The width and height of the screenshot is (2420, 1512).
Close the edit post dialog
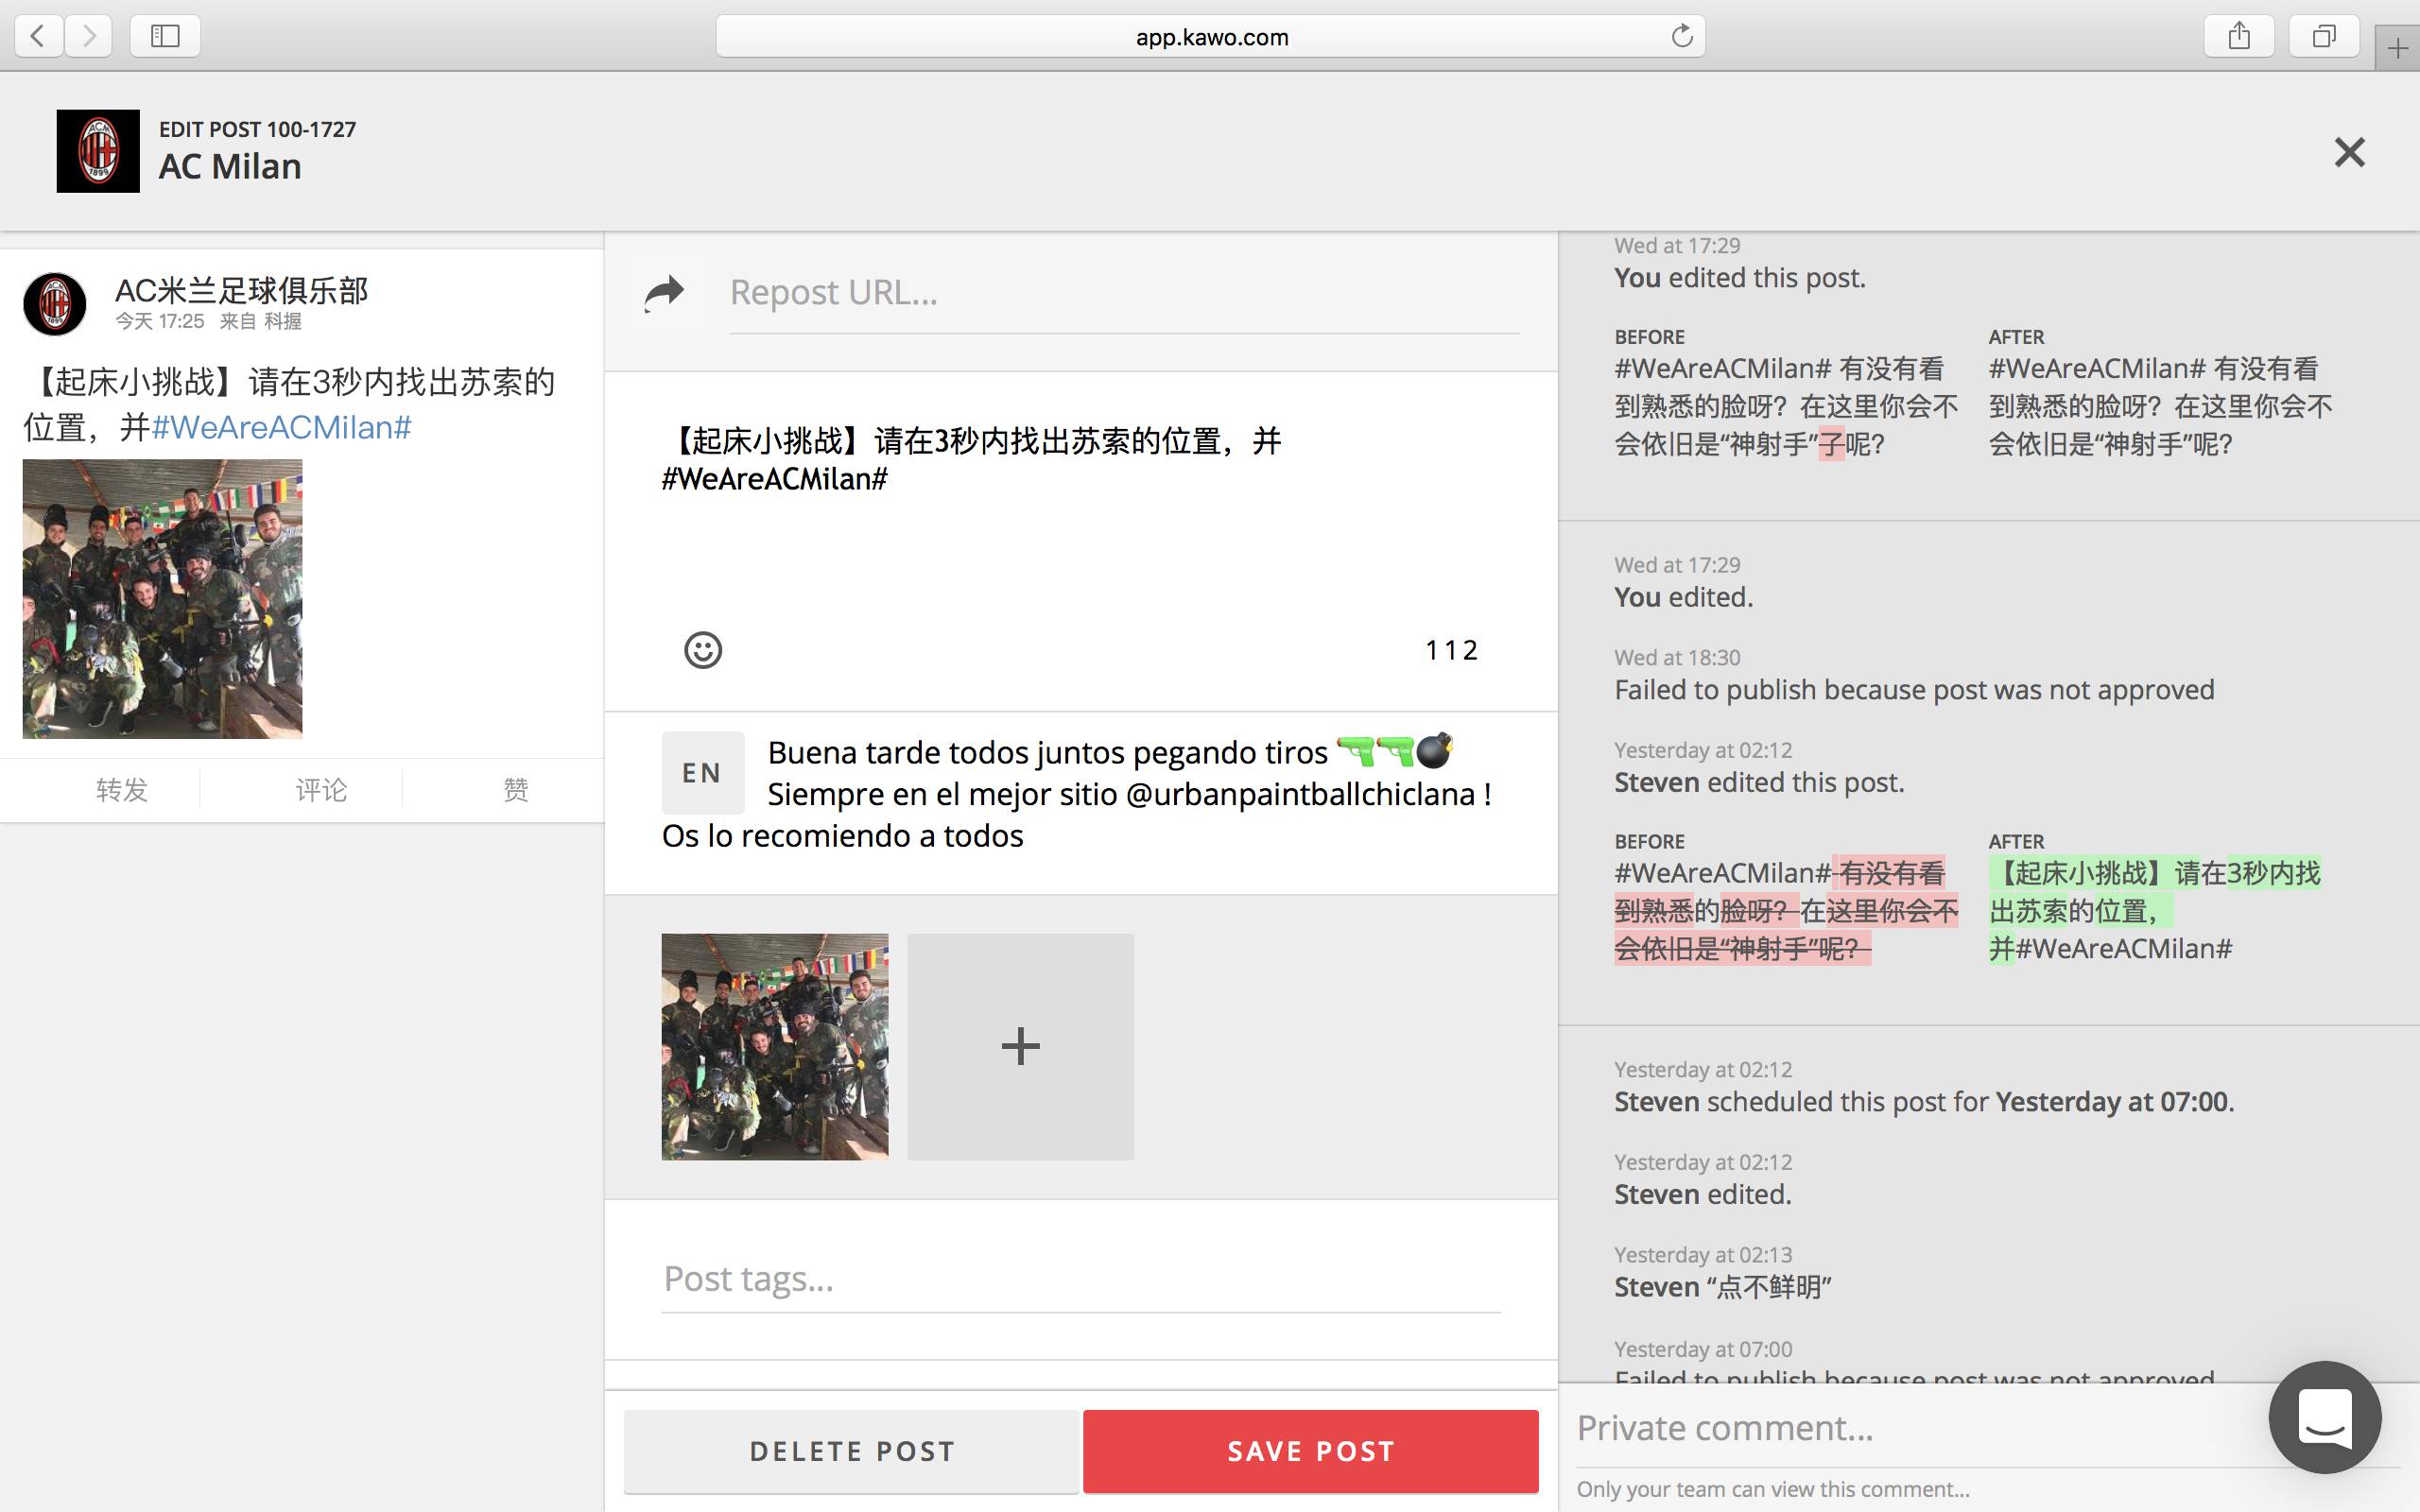pyautogui.click(x=2349, y=152)
